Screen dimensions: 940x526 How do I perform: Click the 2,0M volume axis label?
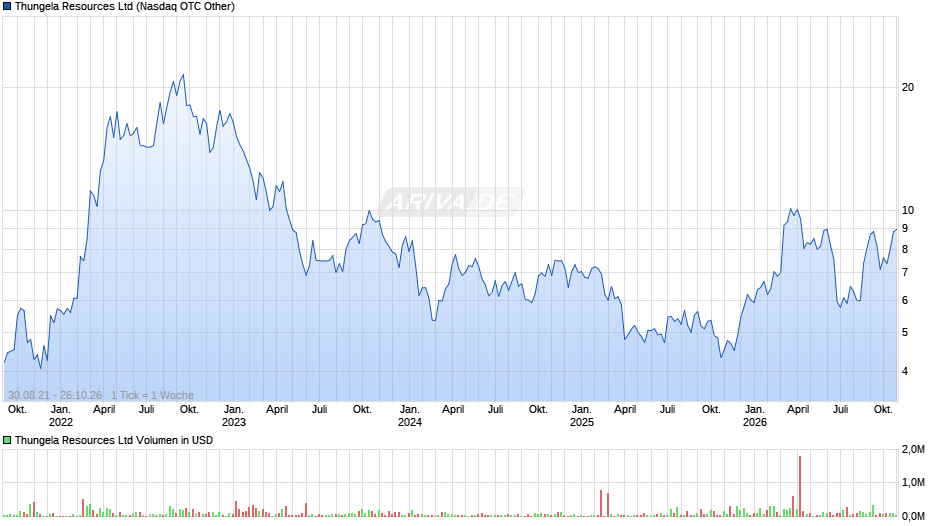[x=913, y=450]
